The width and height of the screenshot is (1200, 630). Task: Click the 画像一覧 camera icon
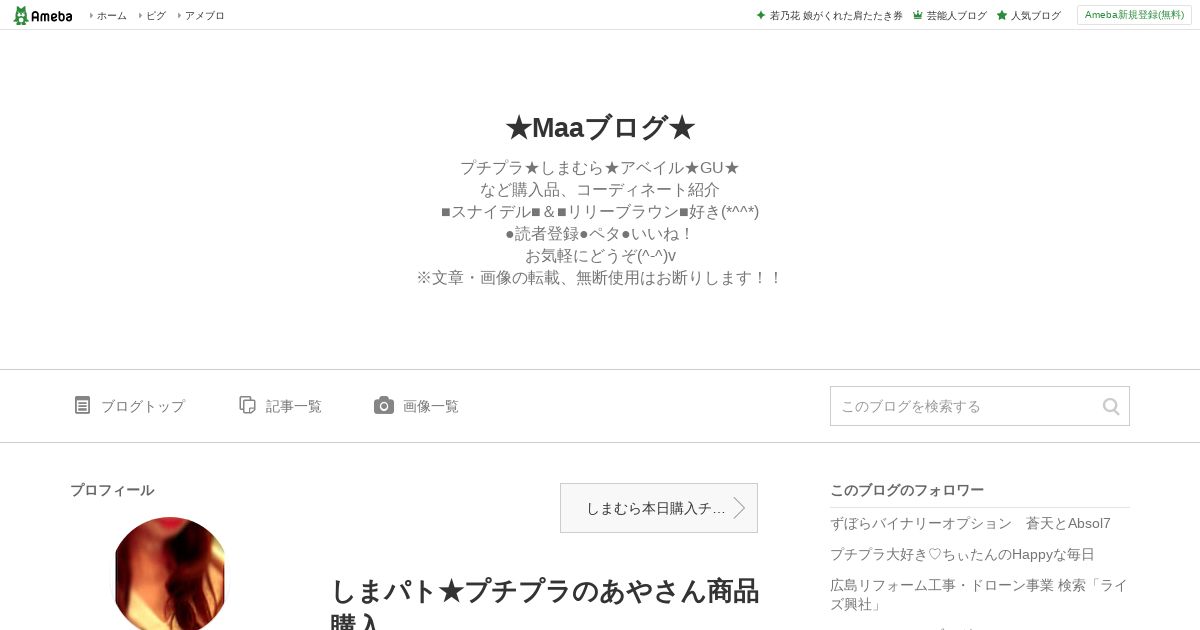tap(384, 405)
